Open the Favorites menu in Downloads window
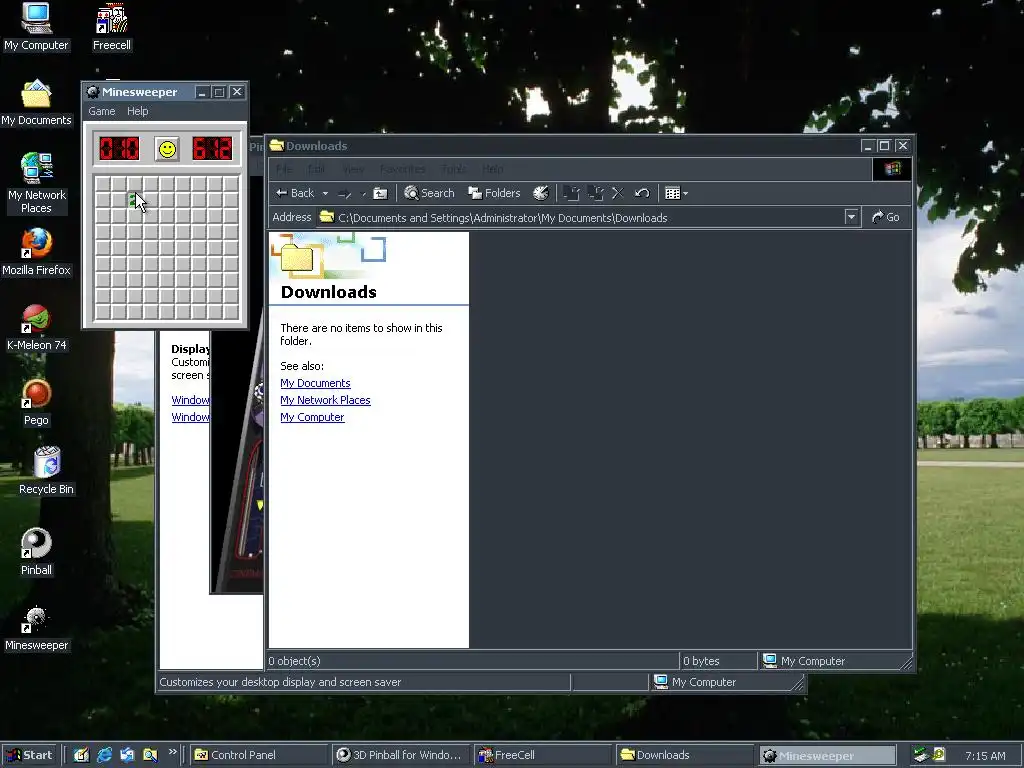The width and height of the screenshot is (1024, 768). coord(402,169)
